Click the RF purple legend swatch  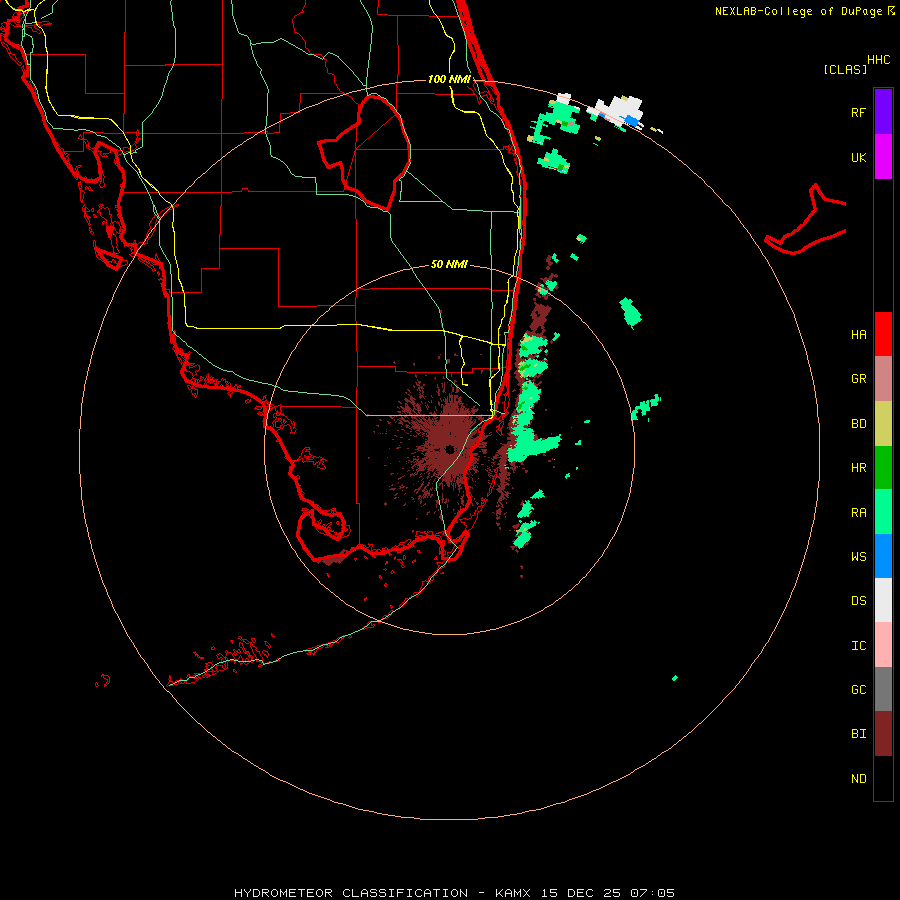[883, 112]
